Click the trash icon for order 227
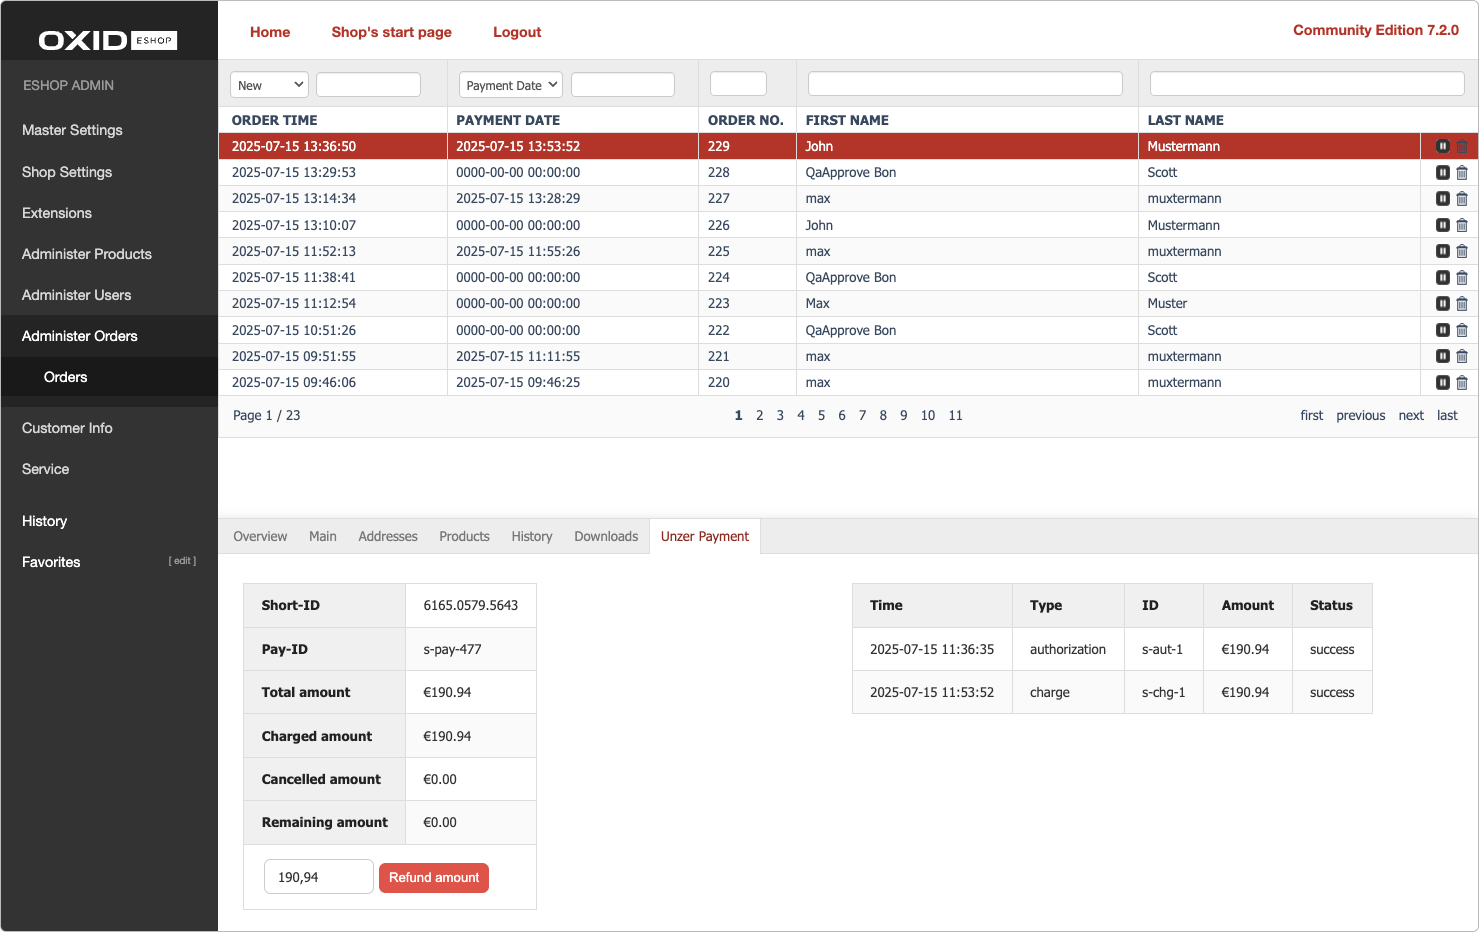 [x=1462, y=198]
